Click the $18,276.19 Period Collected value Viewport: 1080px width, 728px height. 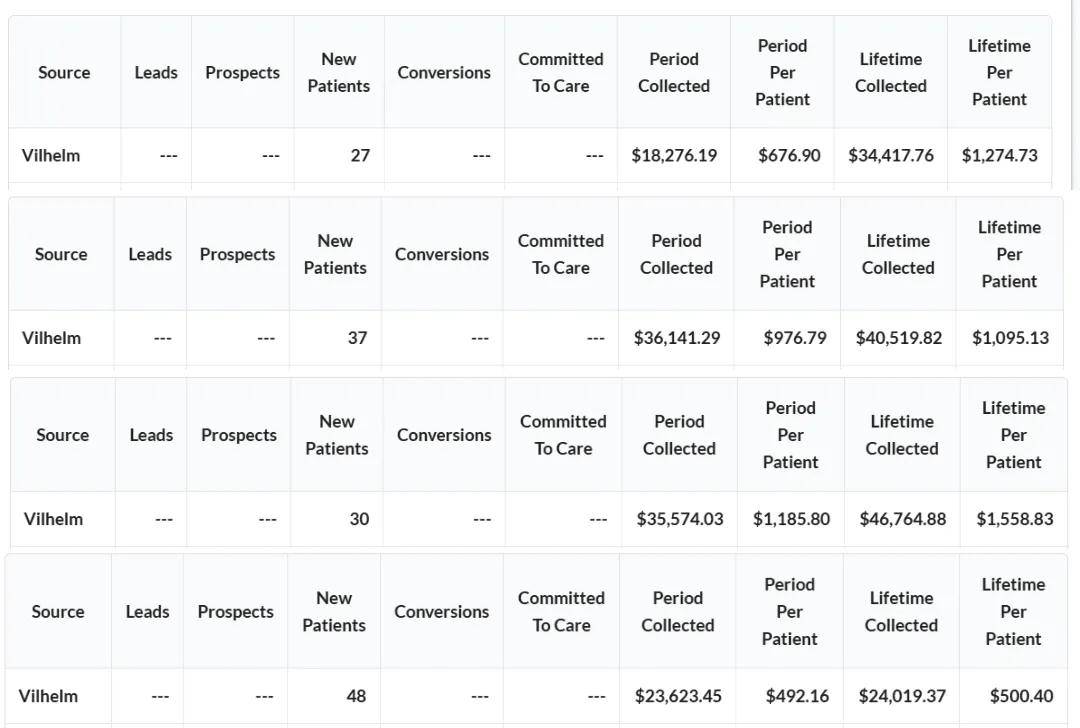point(674,156)
